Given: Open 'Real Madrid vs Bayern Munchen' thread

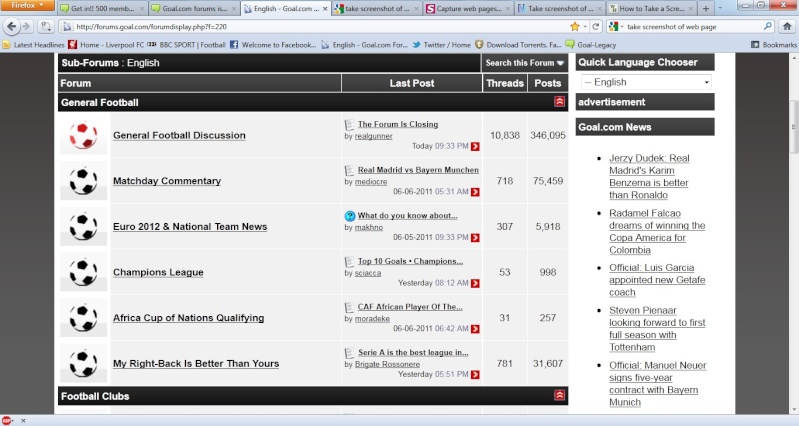Looking at the screenshot, I should (x=418, y=170).
